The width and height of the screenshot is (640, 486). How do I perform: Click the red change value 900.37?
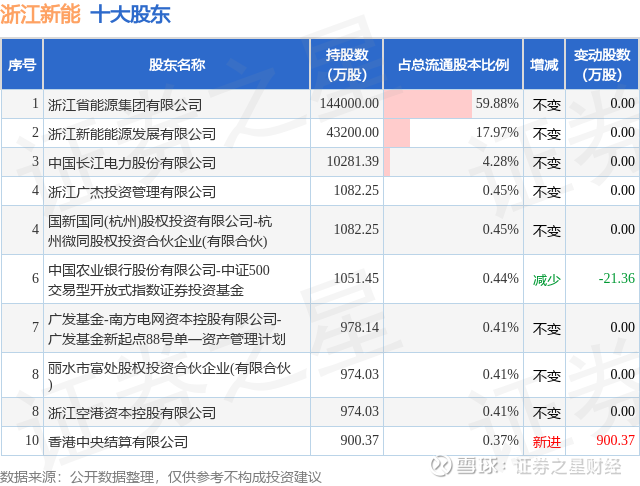pyautogui.click(x=616, y=441)
